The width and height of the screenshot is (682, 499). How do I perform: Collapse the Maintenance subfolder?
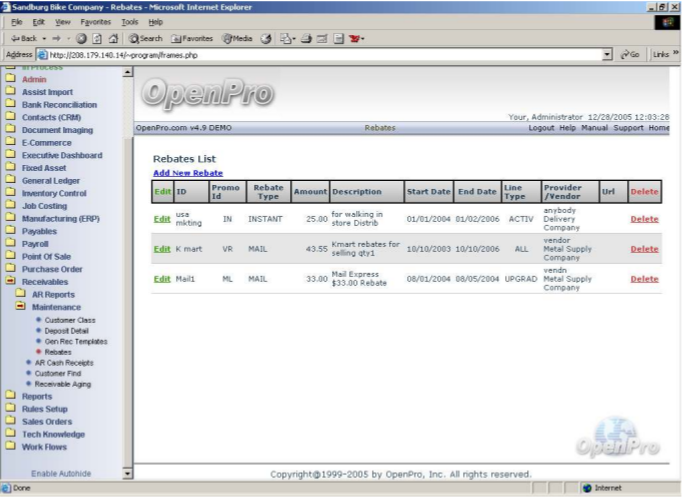click(x=20, y=307)
